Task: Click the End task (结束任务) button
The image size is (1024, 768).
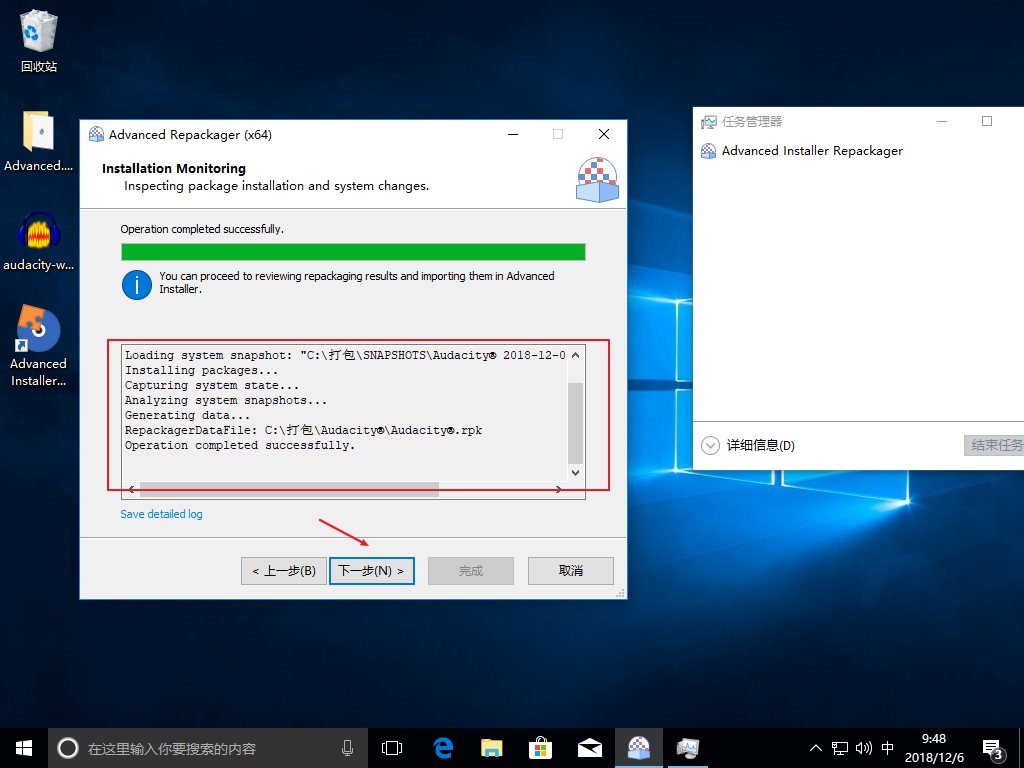Action: point(994,445)
